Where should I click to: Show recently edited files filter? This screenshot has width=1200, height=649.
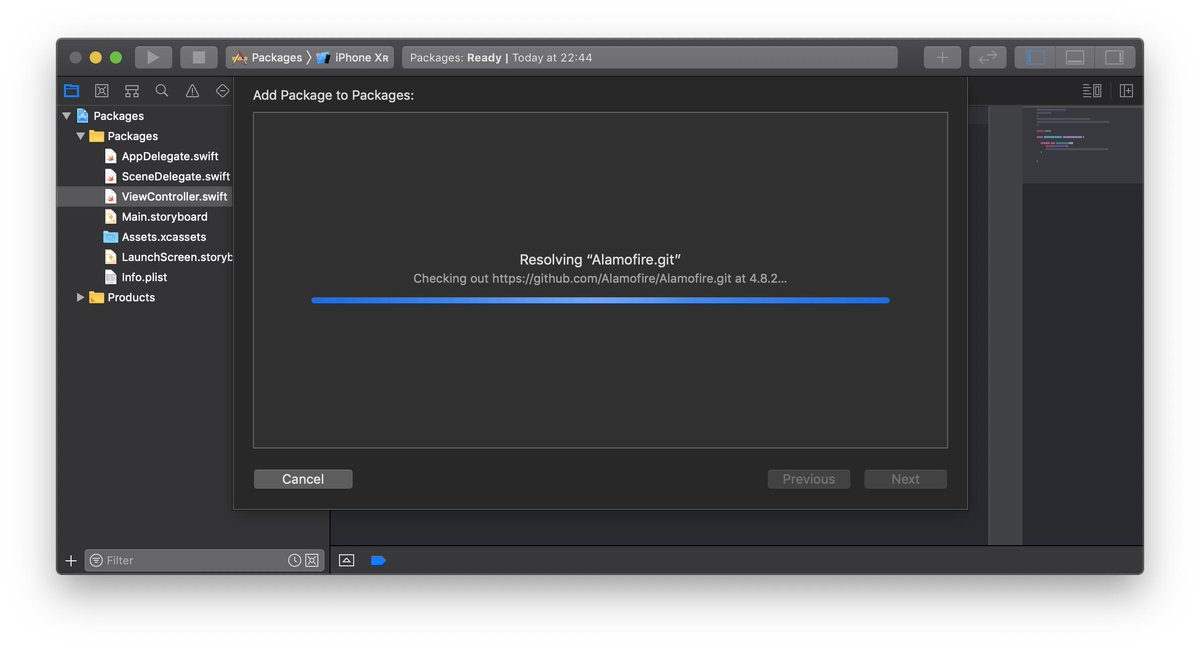tap(294, 561)
